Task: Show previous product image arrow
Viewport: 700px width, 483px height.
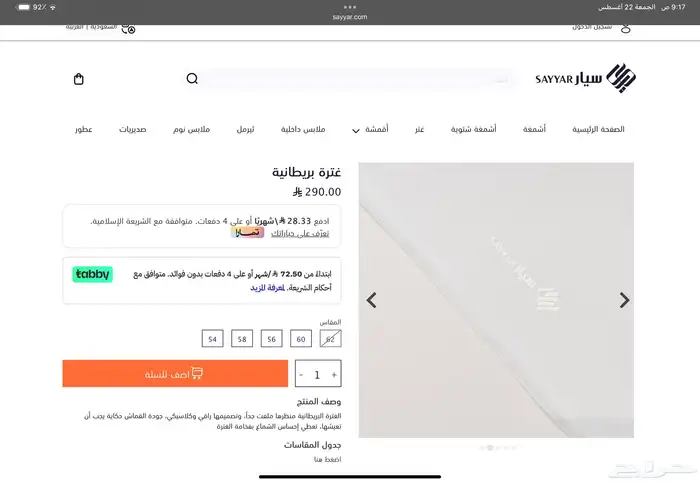Action: pos(371,300)
